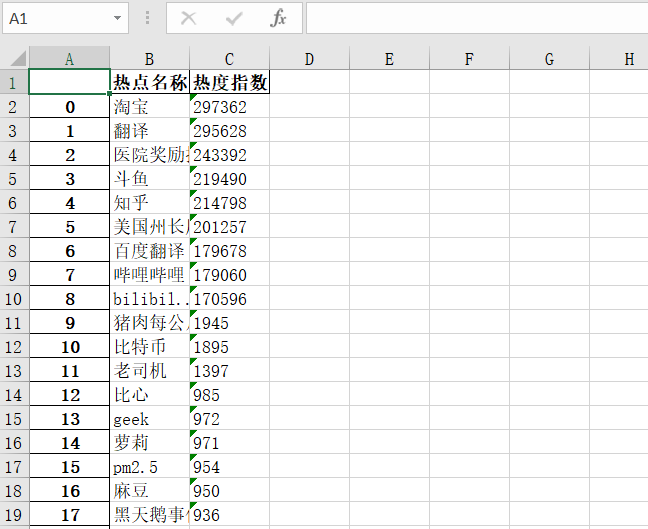Click the header cell 热度指数

click(229, 82)
